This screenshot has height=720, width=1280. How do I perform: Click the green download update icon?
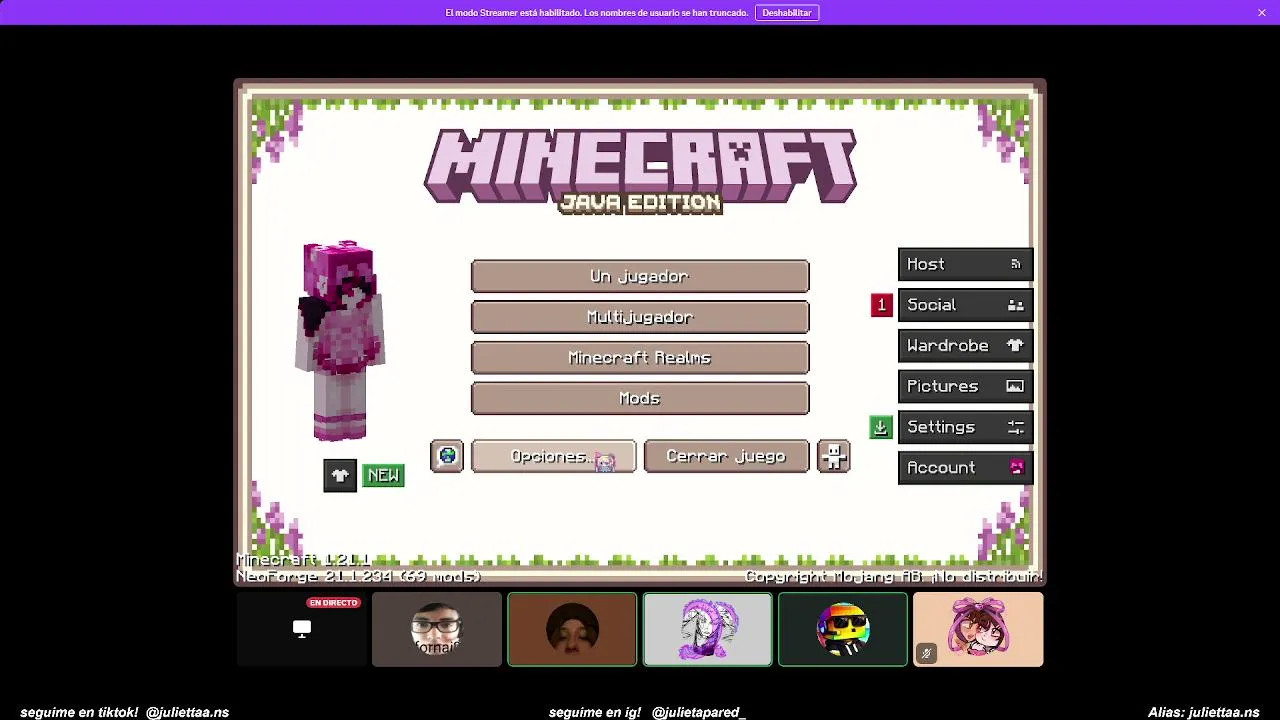881,427
